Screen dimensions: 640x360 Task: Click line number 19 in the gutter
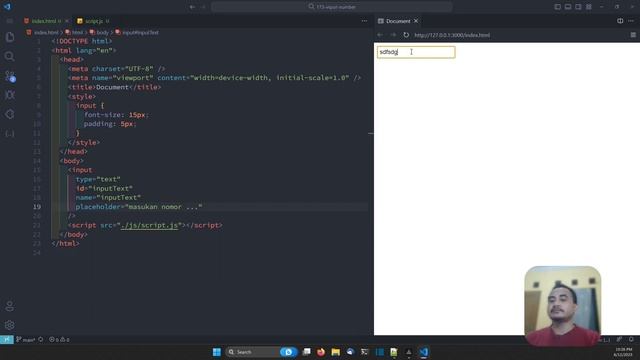(37, 207)
